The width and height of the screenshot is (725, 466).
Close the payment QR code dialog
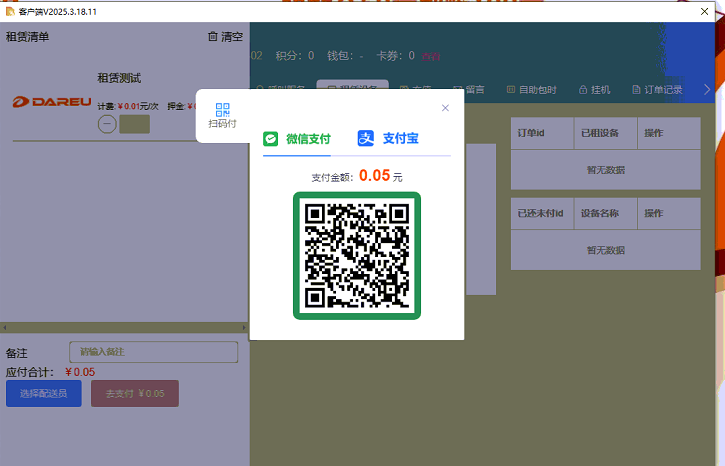click(x=445, y=108)
